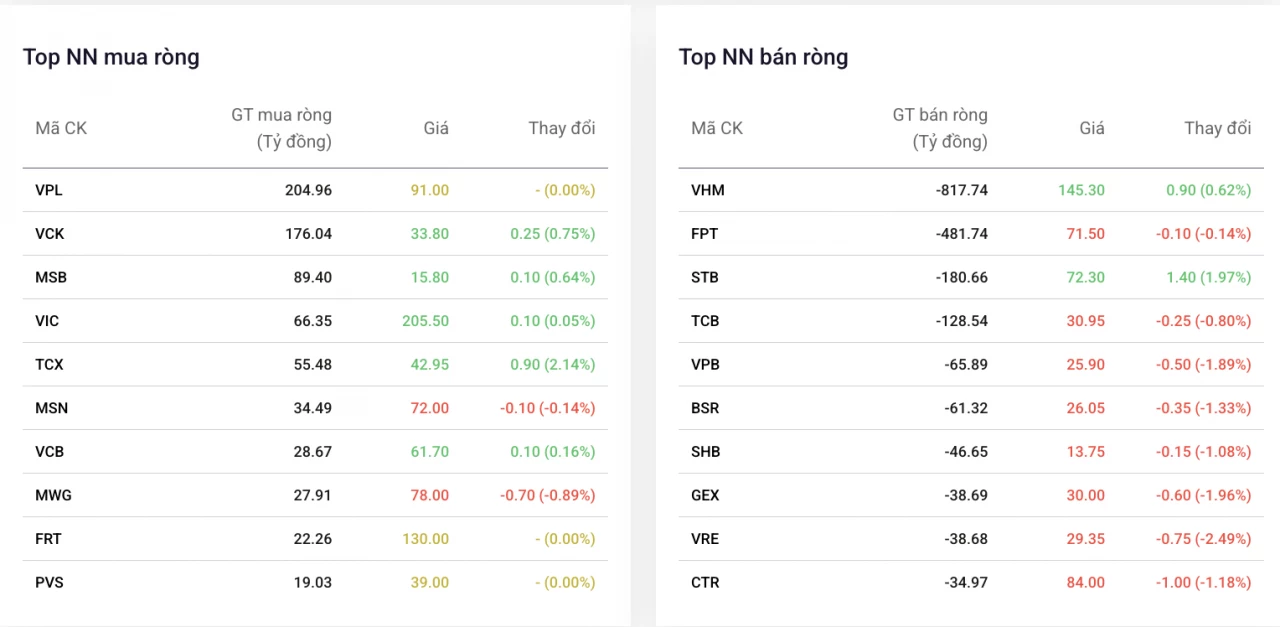Click the 'Top NN mua ròng' heading
1280x627 pixels.
click(x=111, y=57)
